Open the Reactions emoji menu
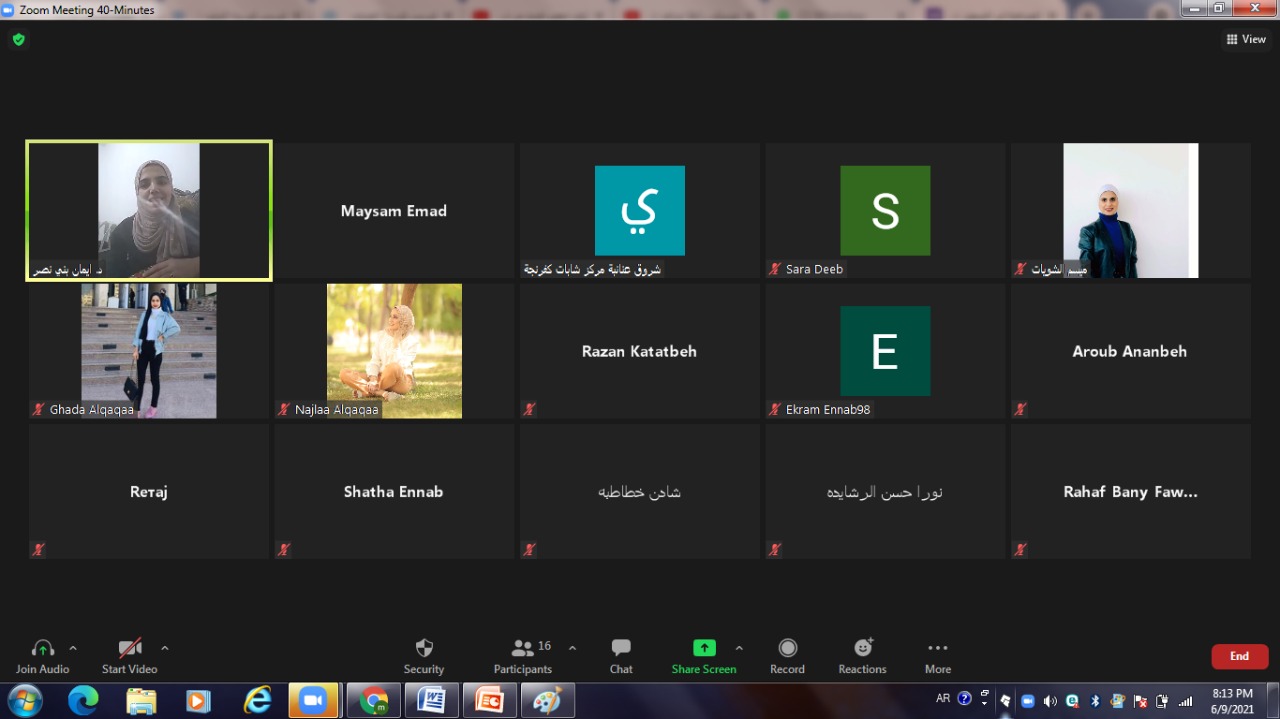 tap(862, 655)
